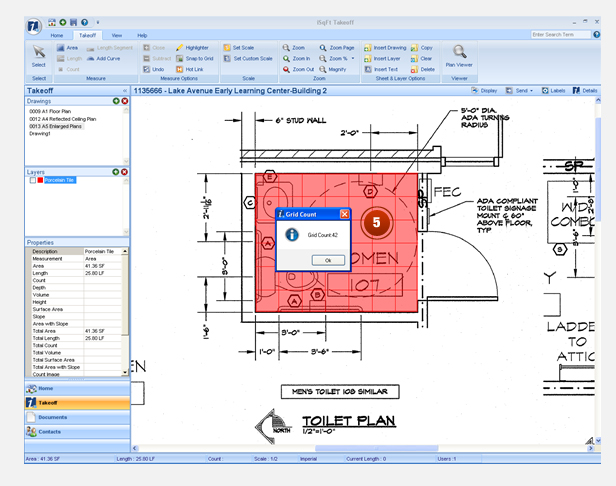Open the Send dropdown
616x486 pixels.
(519, 91)
